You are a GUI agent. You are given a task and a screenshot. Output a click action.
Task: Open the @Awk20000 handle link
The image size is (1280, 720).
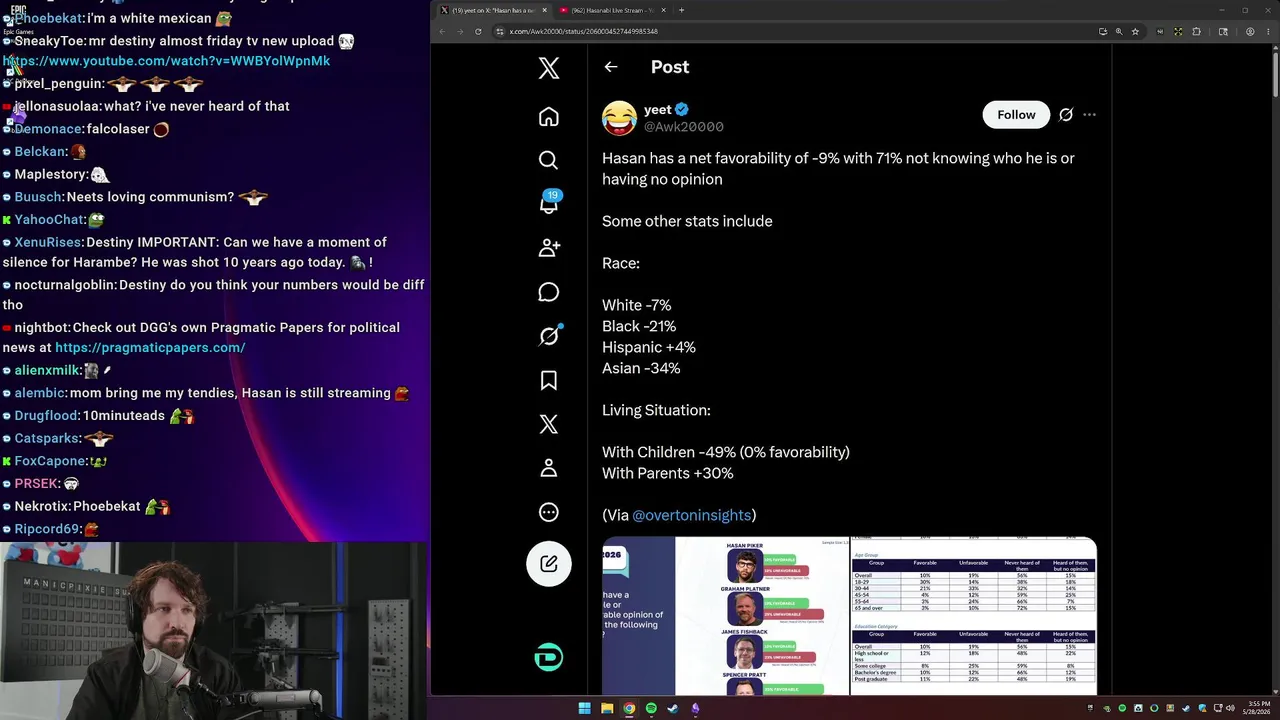pos(683,127)
